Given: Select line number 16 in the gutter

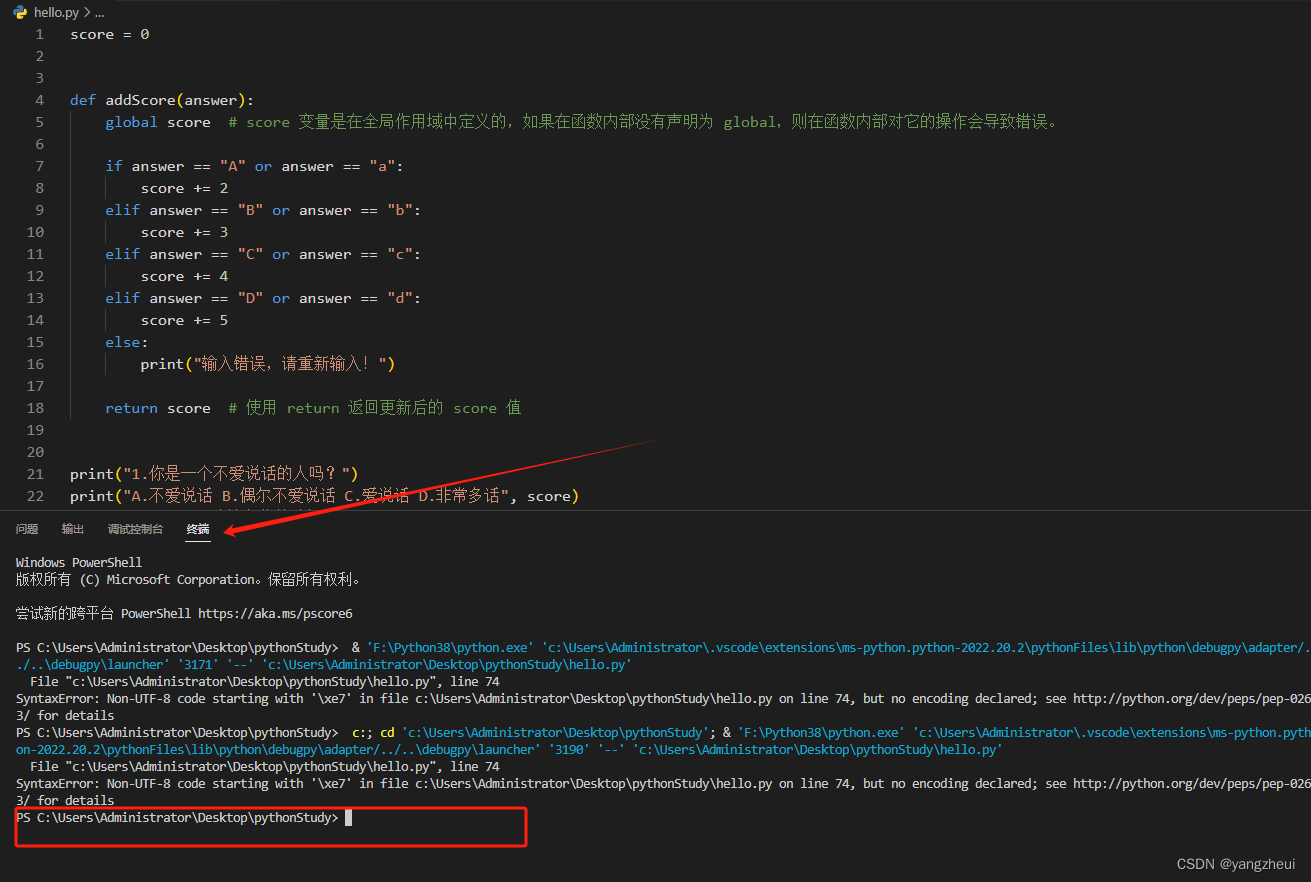Looking at the screenshot, I should pyautogui.click(x=36, y=364).
